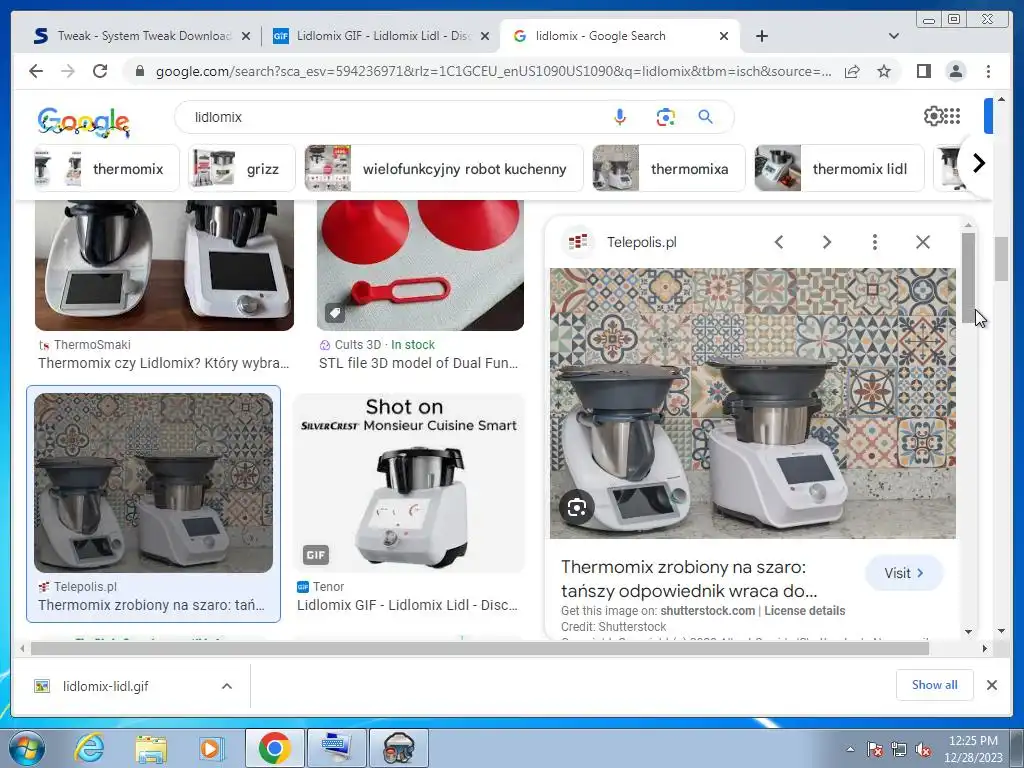Open Windows Start menu
Screen dimensions: 1024x768
26,748
